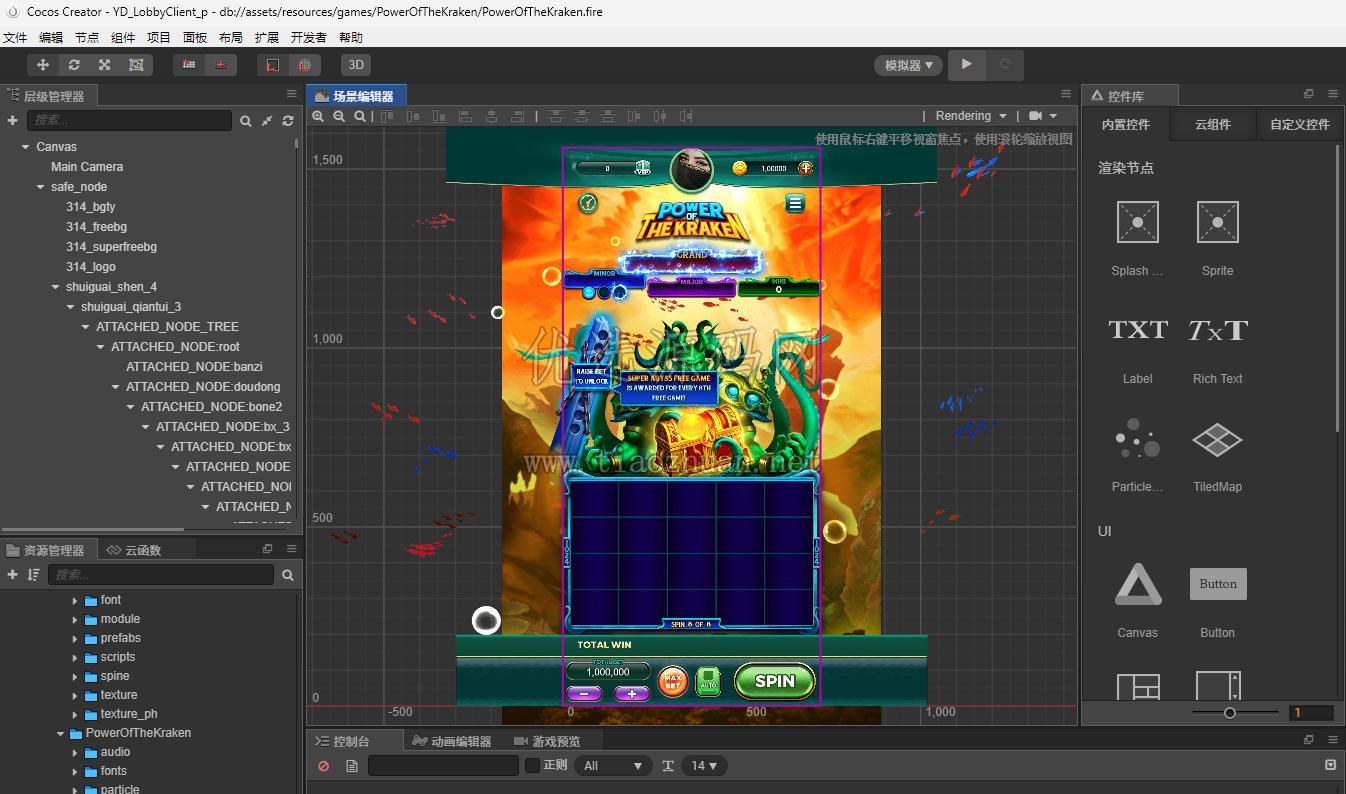The width and height of the screenshot is (1346, 794).
Task: Switch to the 游戏预览 tab
Action: (546, 741)
